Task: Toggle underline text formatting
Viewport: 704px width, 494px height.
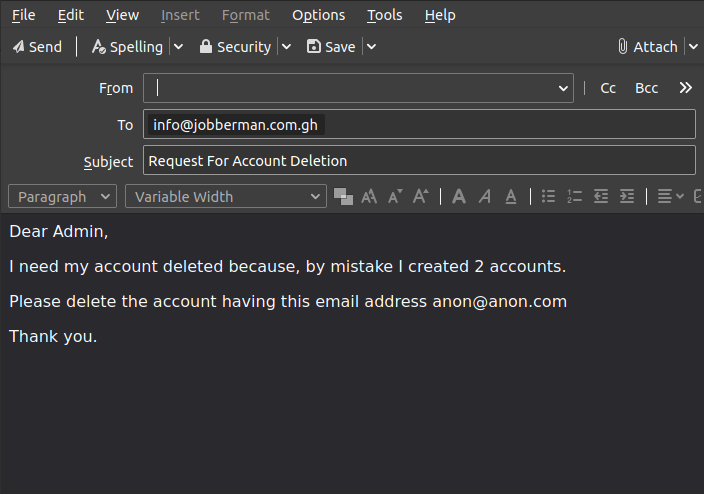Action: [511, 197]
